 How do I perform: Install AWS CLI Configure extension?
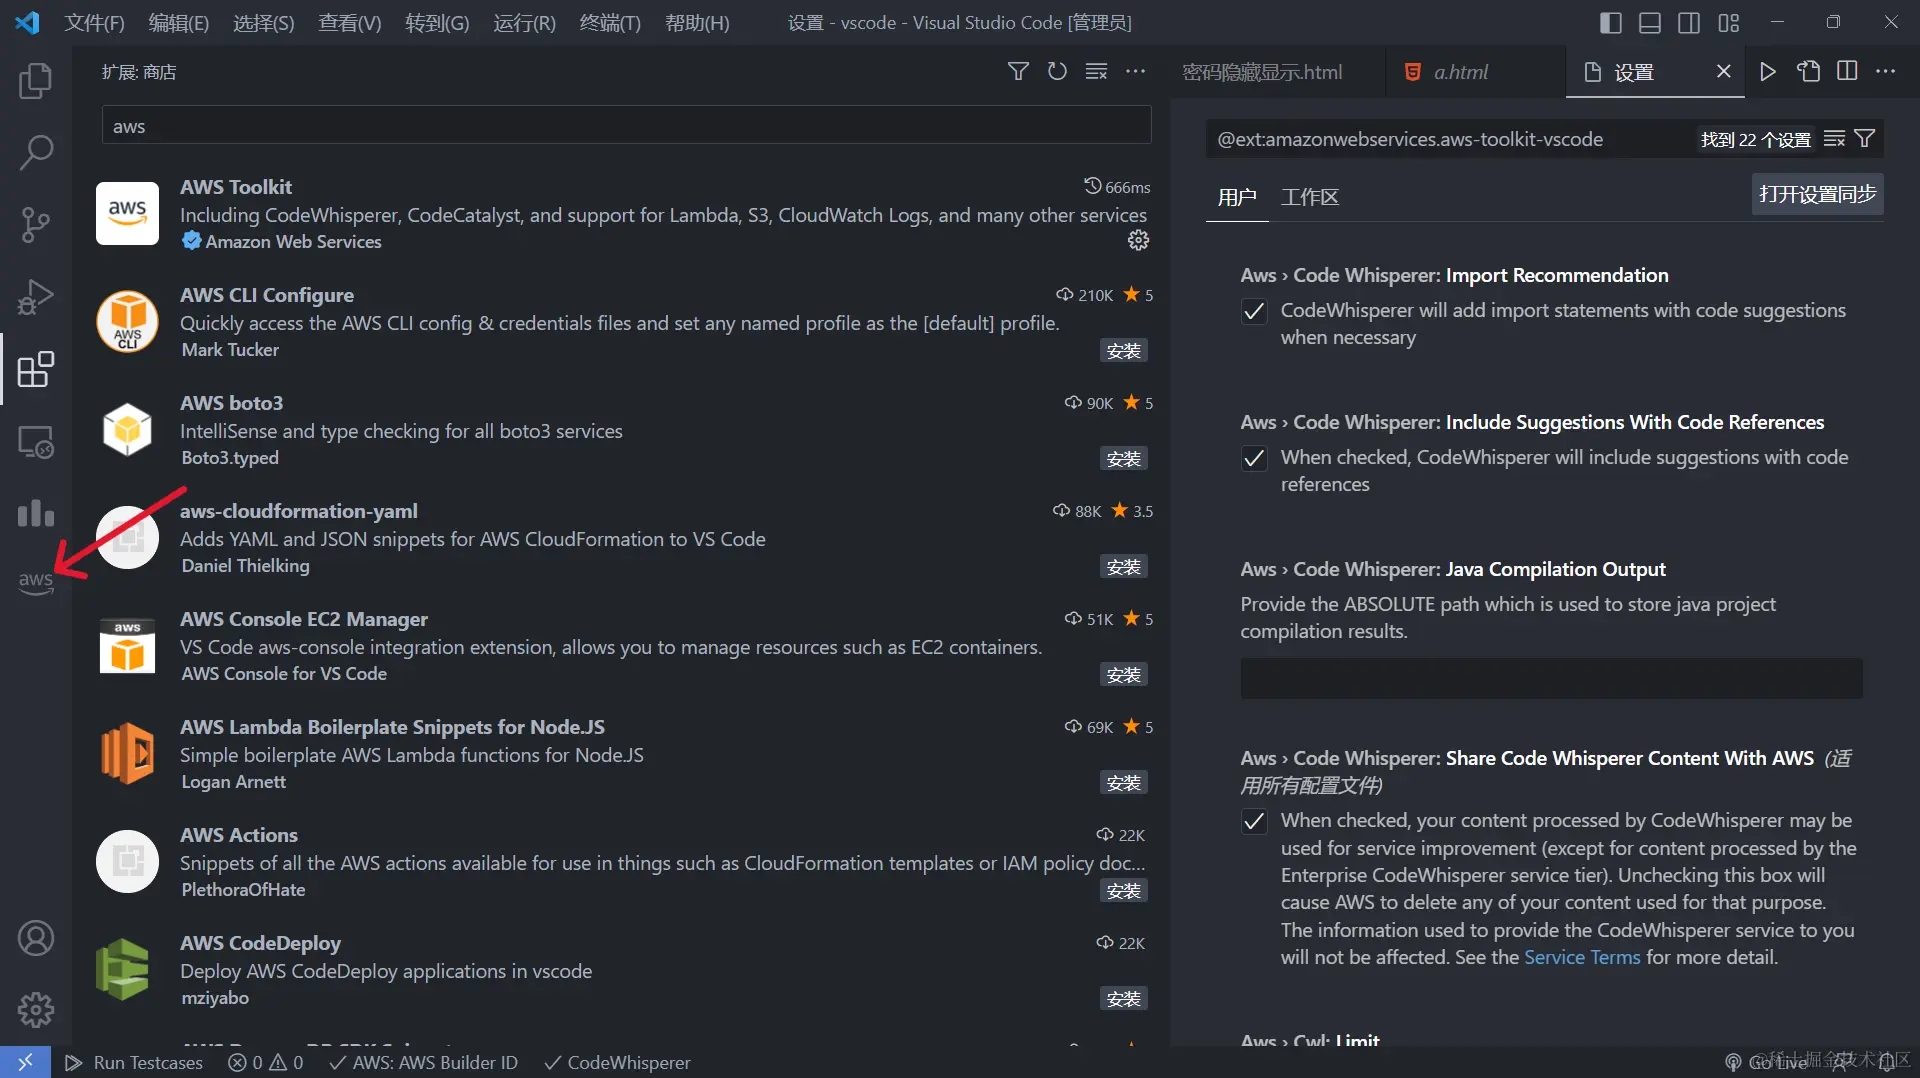[x=1124, y=351]
